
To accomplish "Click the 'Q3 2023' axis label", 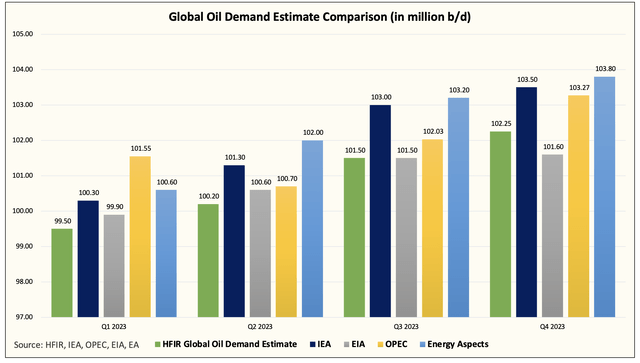I will [406, 327].
